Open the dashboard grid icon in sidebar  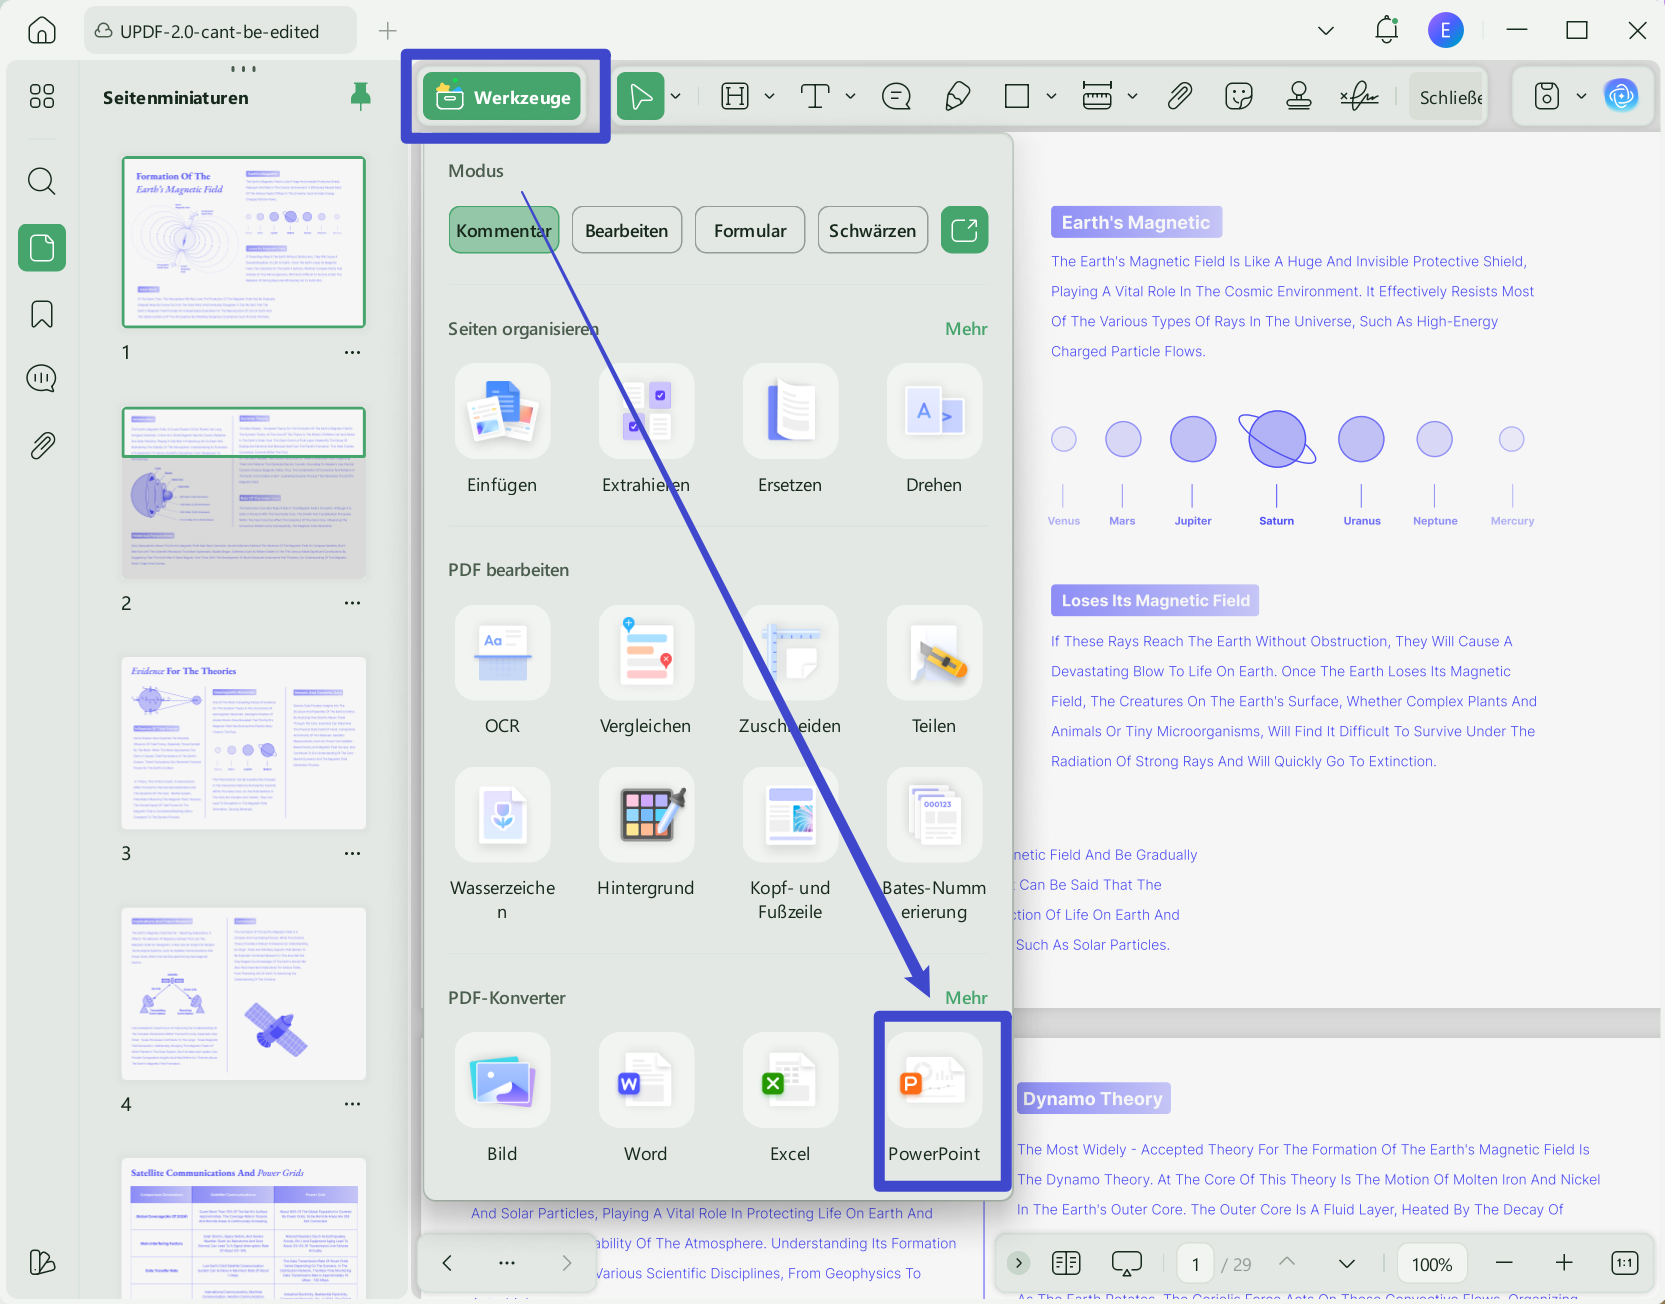pos(42,96)
